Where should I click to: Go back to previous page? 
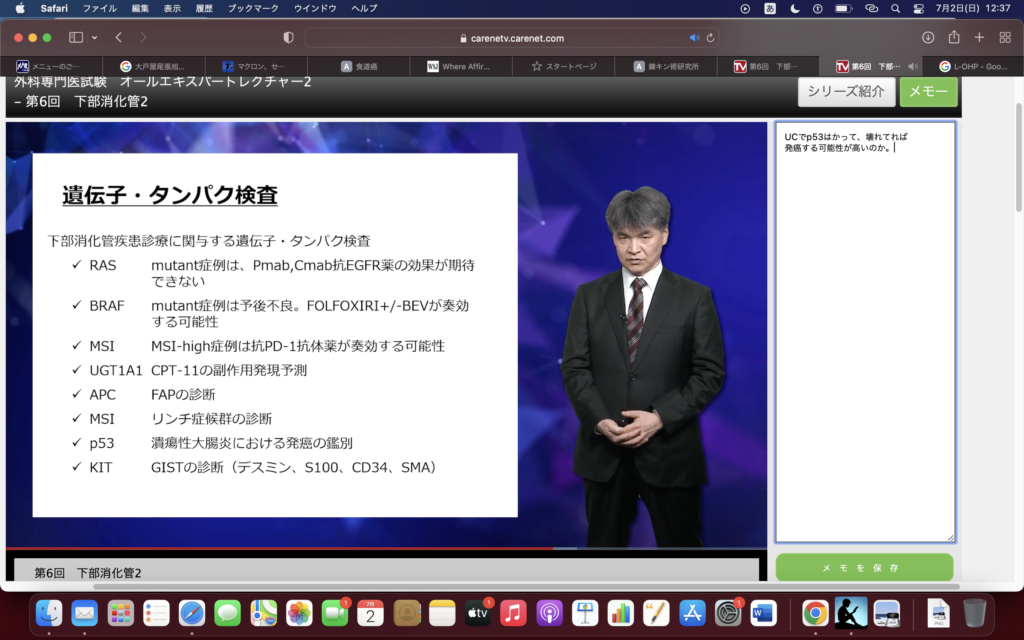point(118,37)
